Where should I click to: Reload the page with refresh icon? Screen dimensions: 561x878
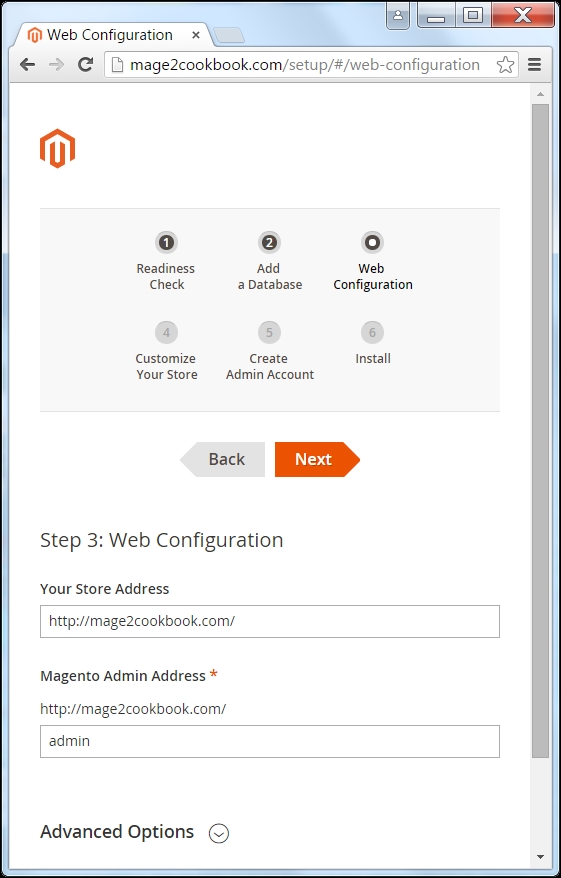click(x=85, y=64)
